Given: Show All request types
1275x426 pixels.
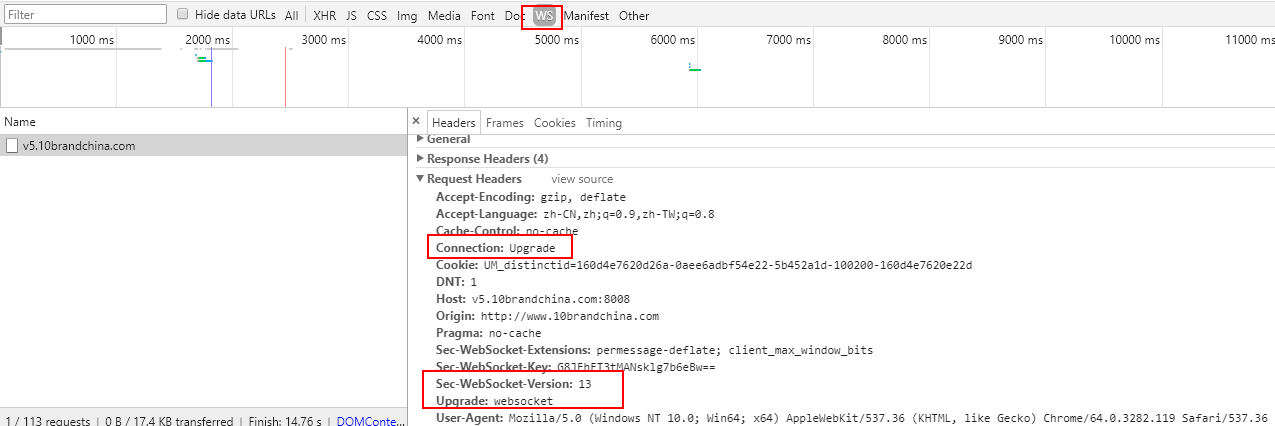Looking at the screenshot, I should (291, 15).
